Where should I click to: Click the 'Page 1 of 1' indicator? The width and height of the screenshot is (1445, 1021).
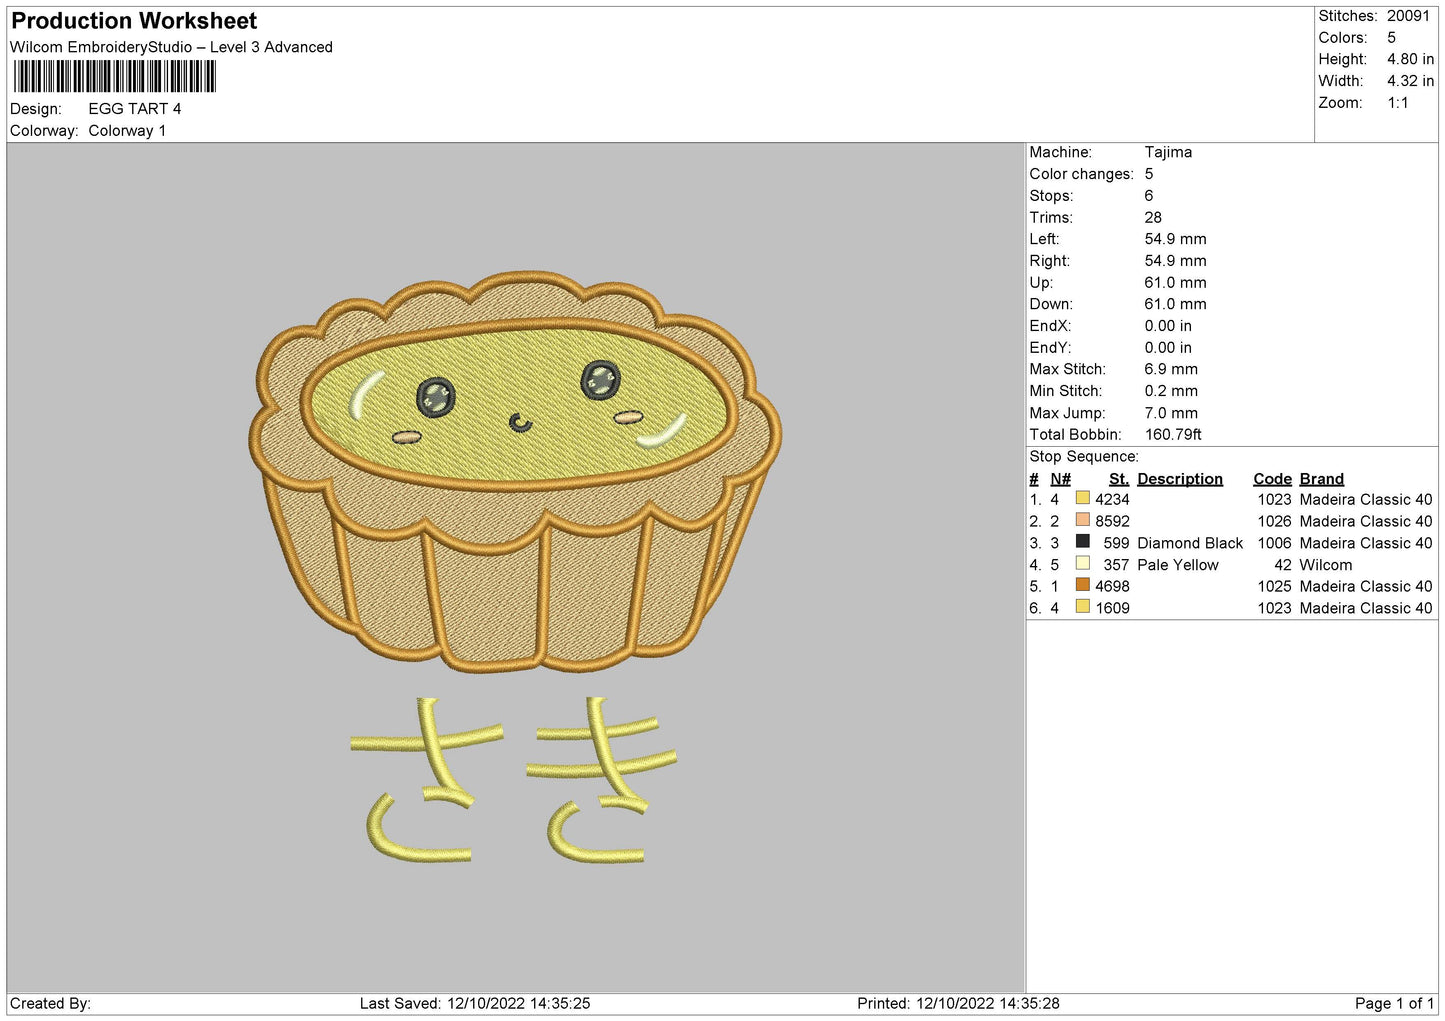[x=1394, y=1004]
